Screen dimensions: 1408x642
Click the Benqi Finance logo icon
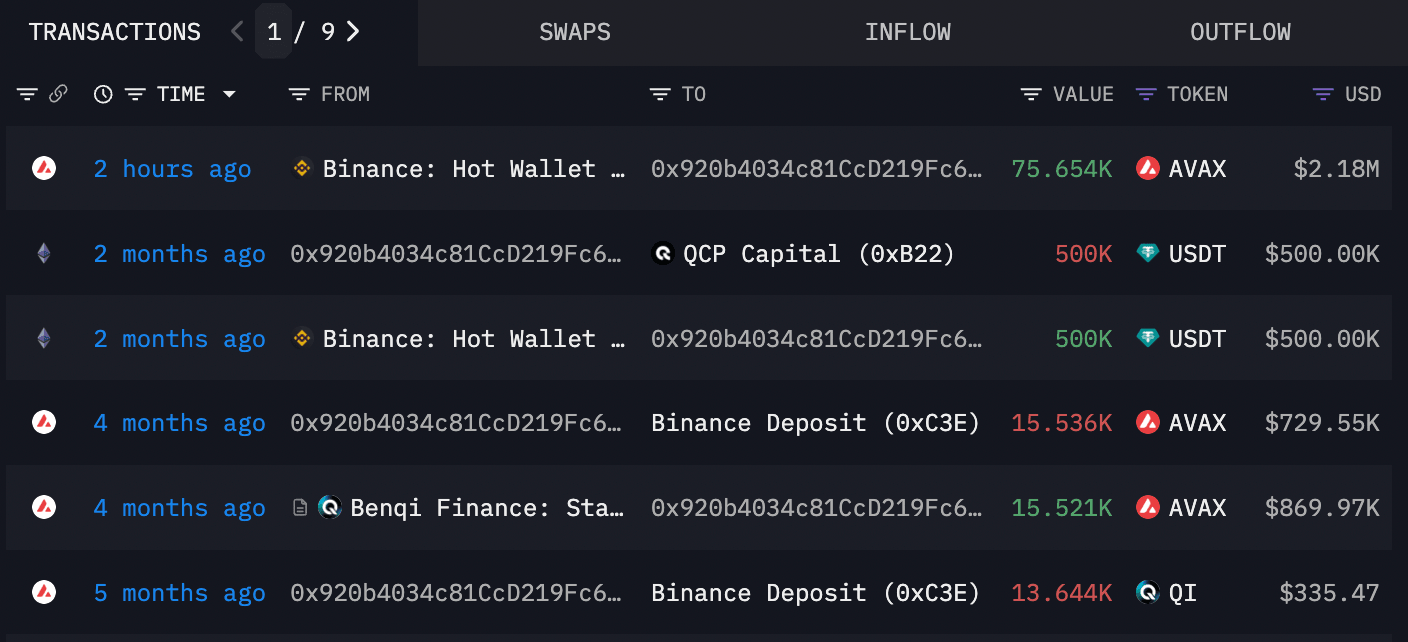pyautogui.click(x=330, y=508)
